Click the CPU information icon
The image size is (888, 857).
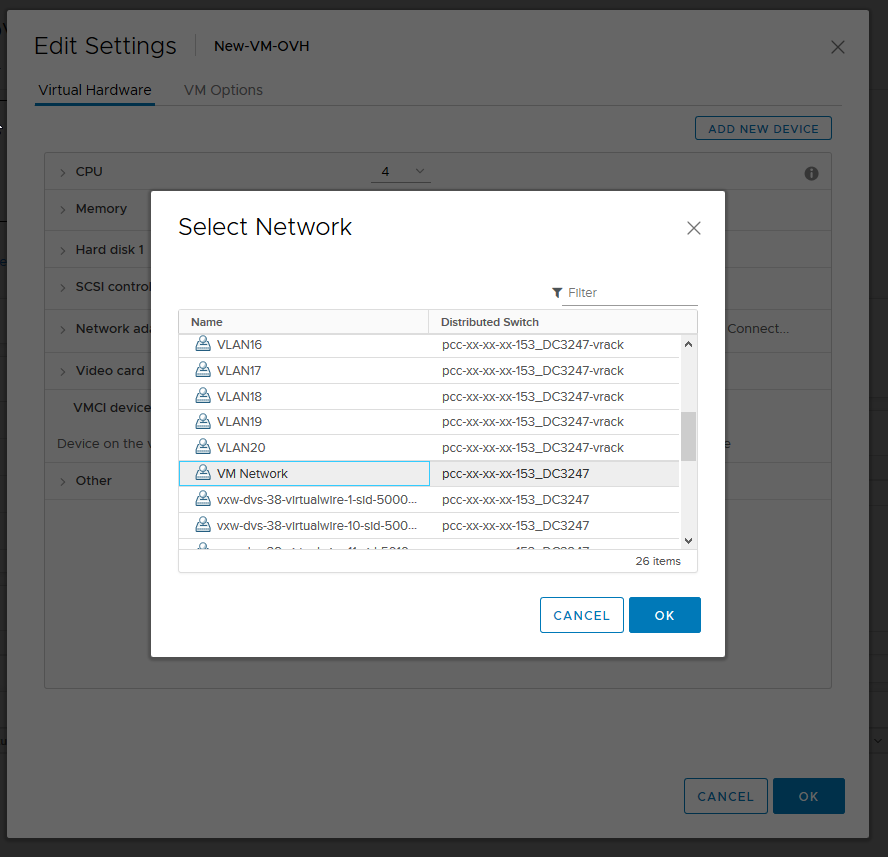click(x=811, y=172)
